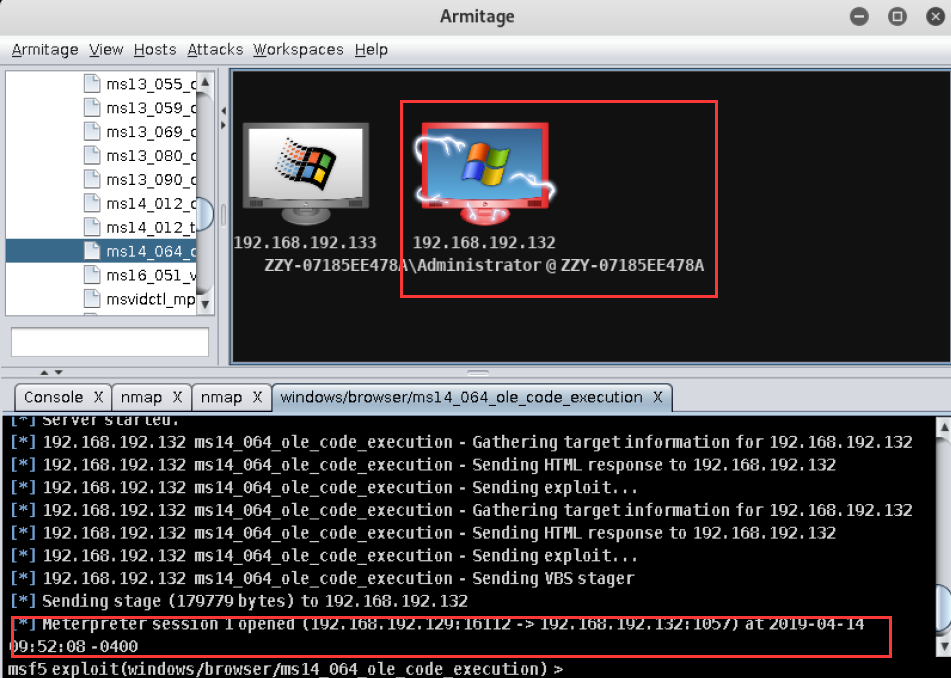Click the horizontal splitter down arrow
Image resolution: width=951 pixels, height=678 pixels.
(59, 372)
